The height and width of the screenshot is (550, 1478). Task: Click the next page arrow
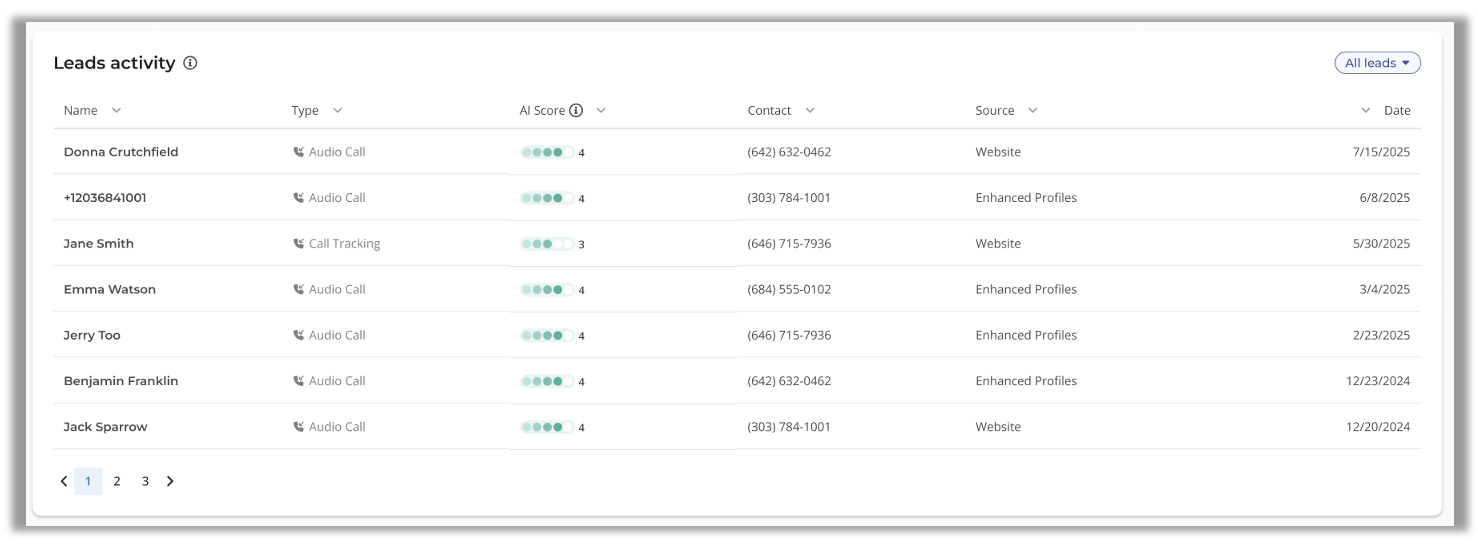pyautogui.click(x=170, y=482)
